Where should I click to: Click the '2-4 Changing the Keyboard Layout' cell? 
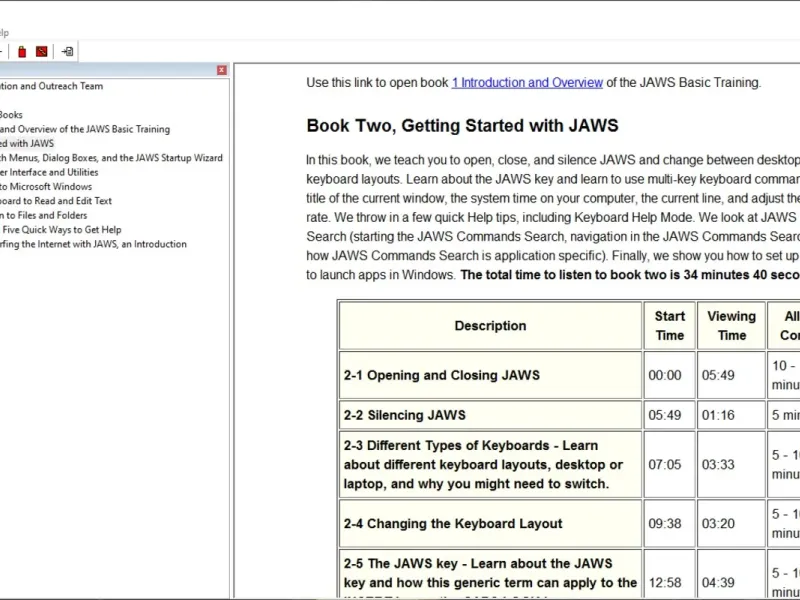coord(490,523)
